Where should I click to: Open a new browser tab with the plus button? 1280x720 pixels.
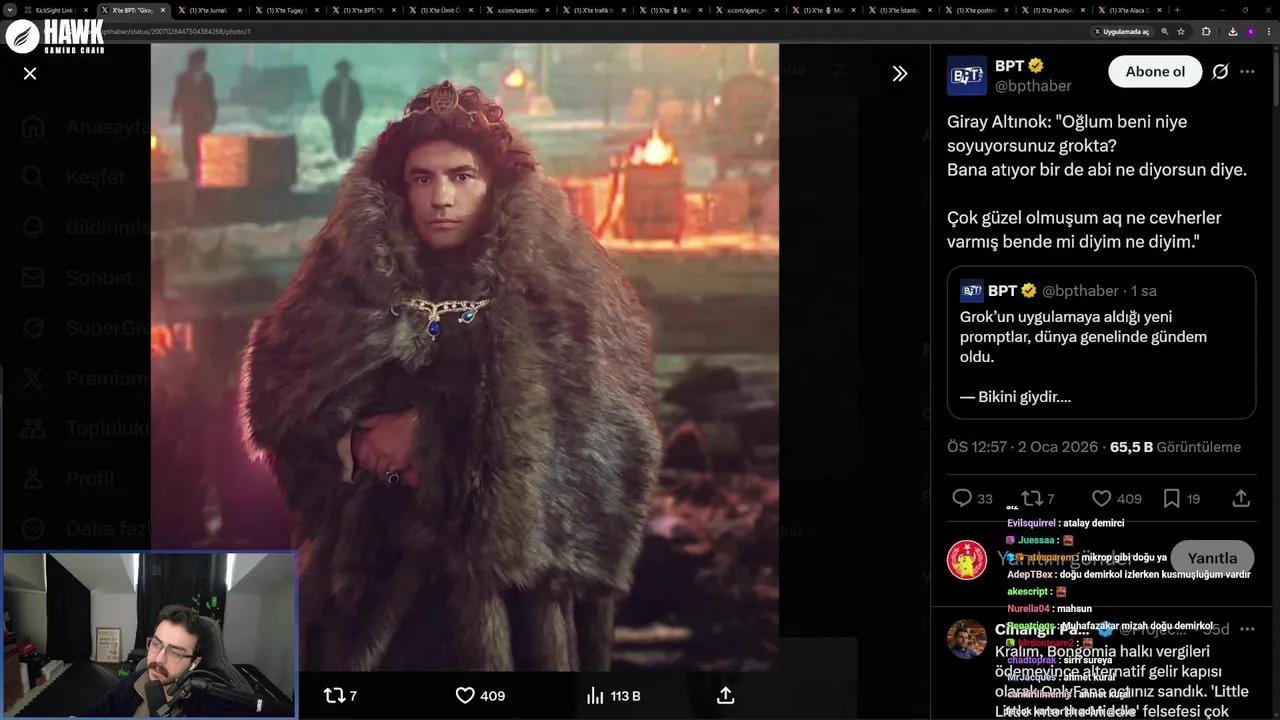[x=1177, y=10]
